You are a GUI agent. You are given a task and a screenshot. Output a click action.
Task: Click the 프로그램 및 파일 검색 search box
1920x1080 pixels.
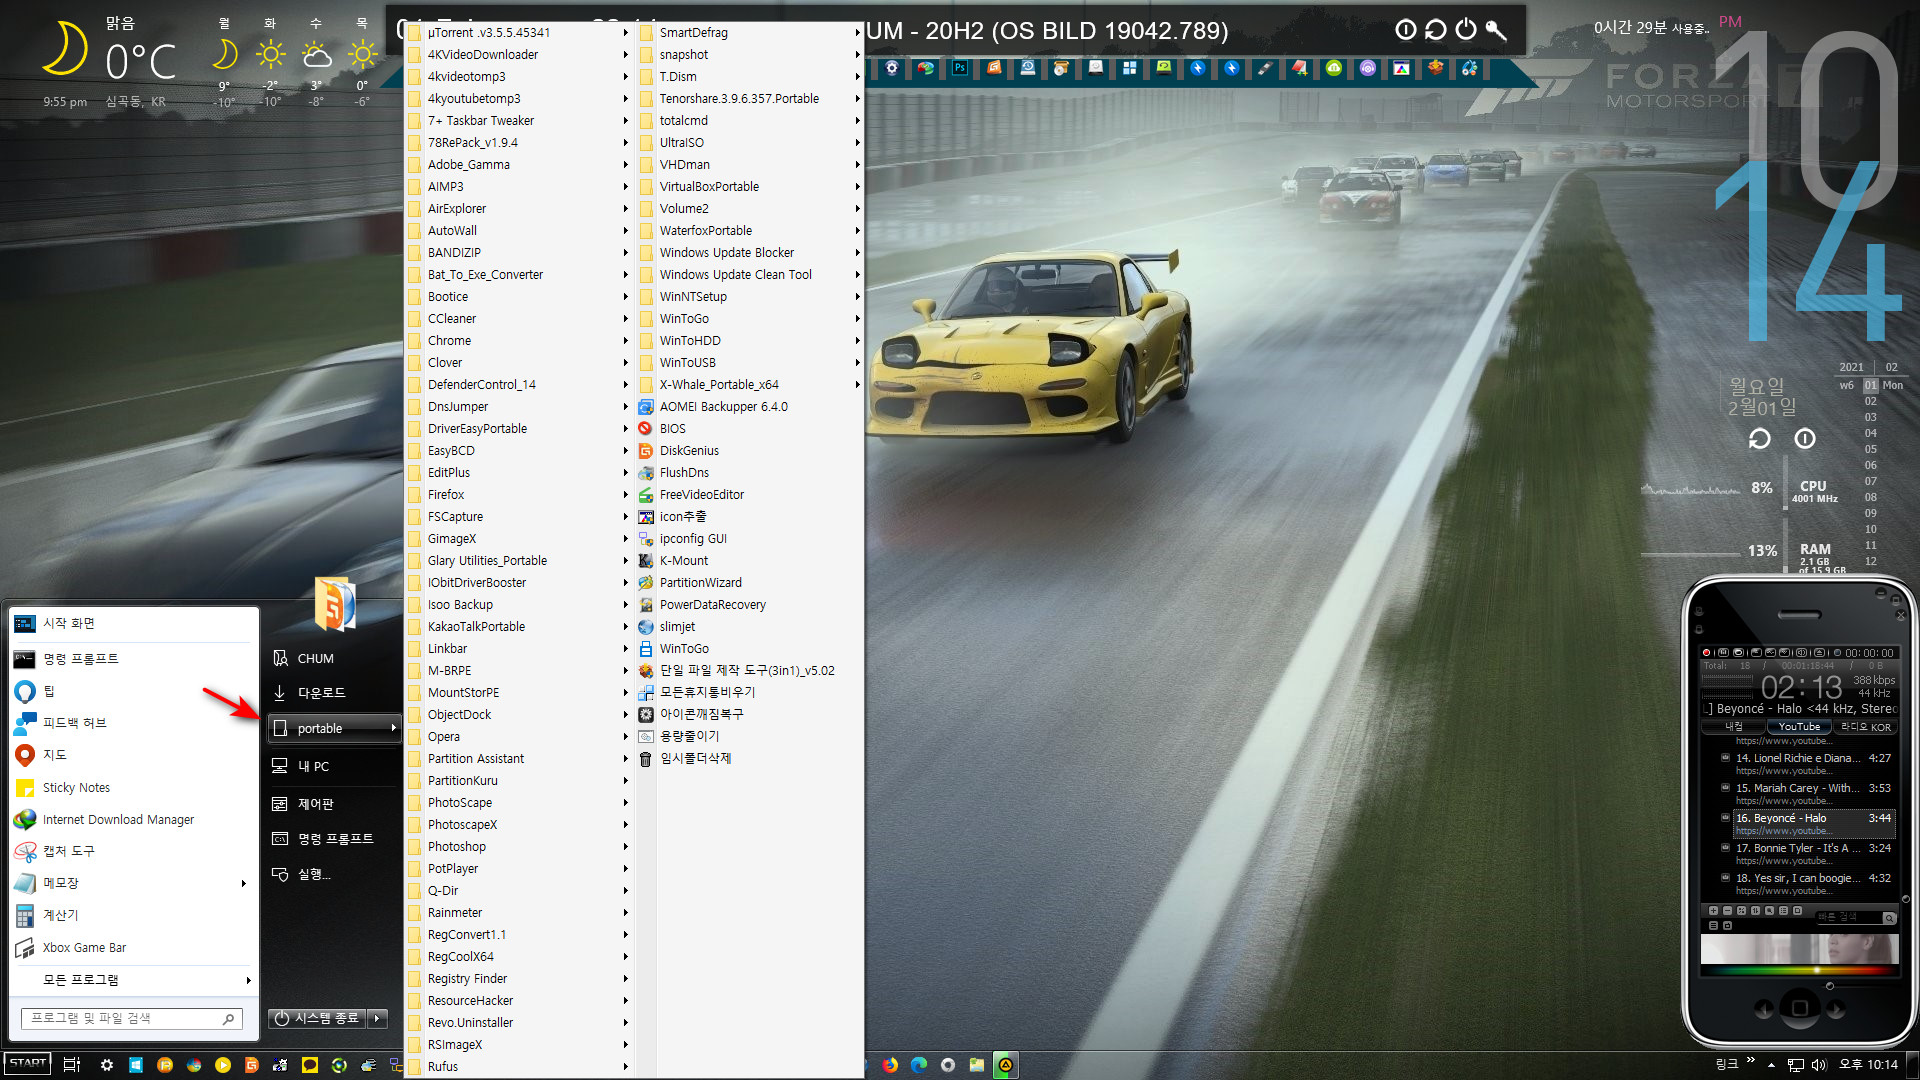[x=132, y=1018]
